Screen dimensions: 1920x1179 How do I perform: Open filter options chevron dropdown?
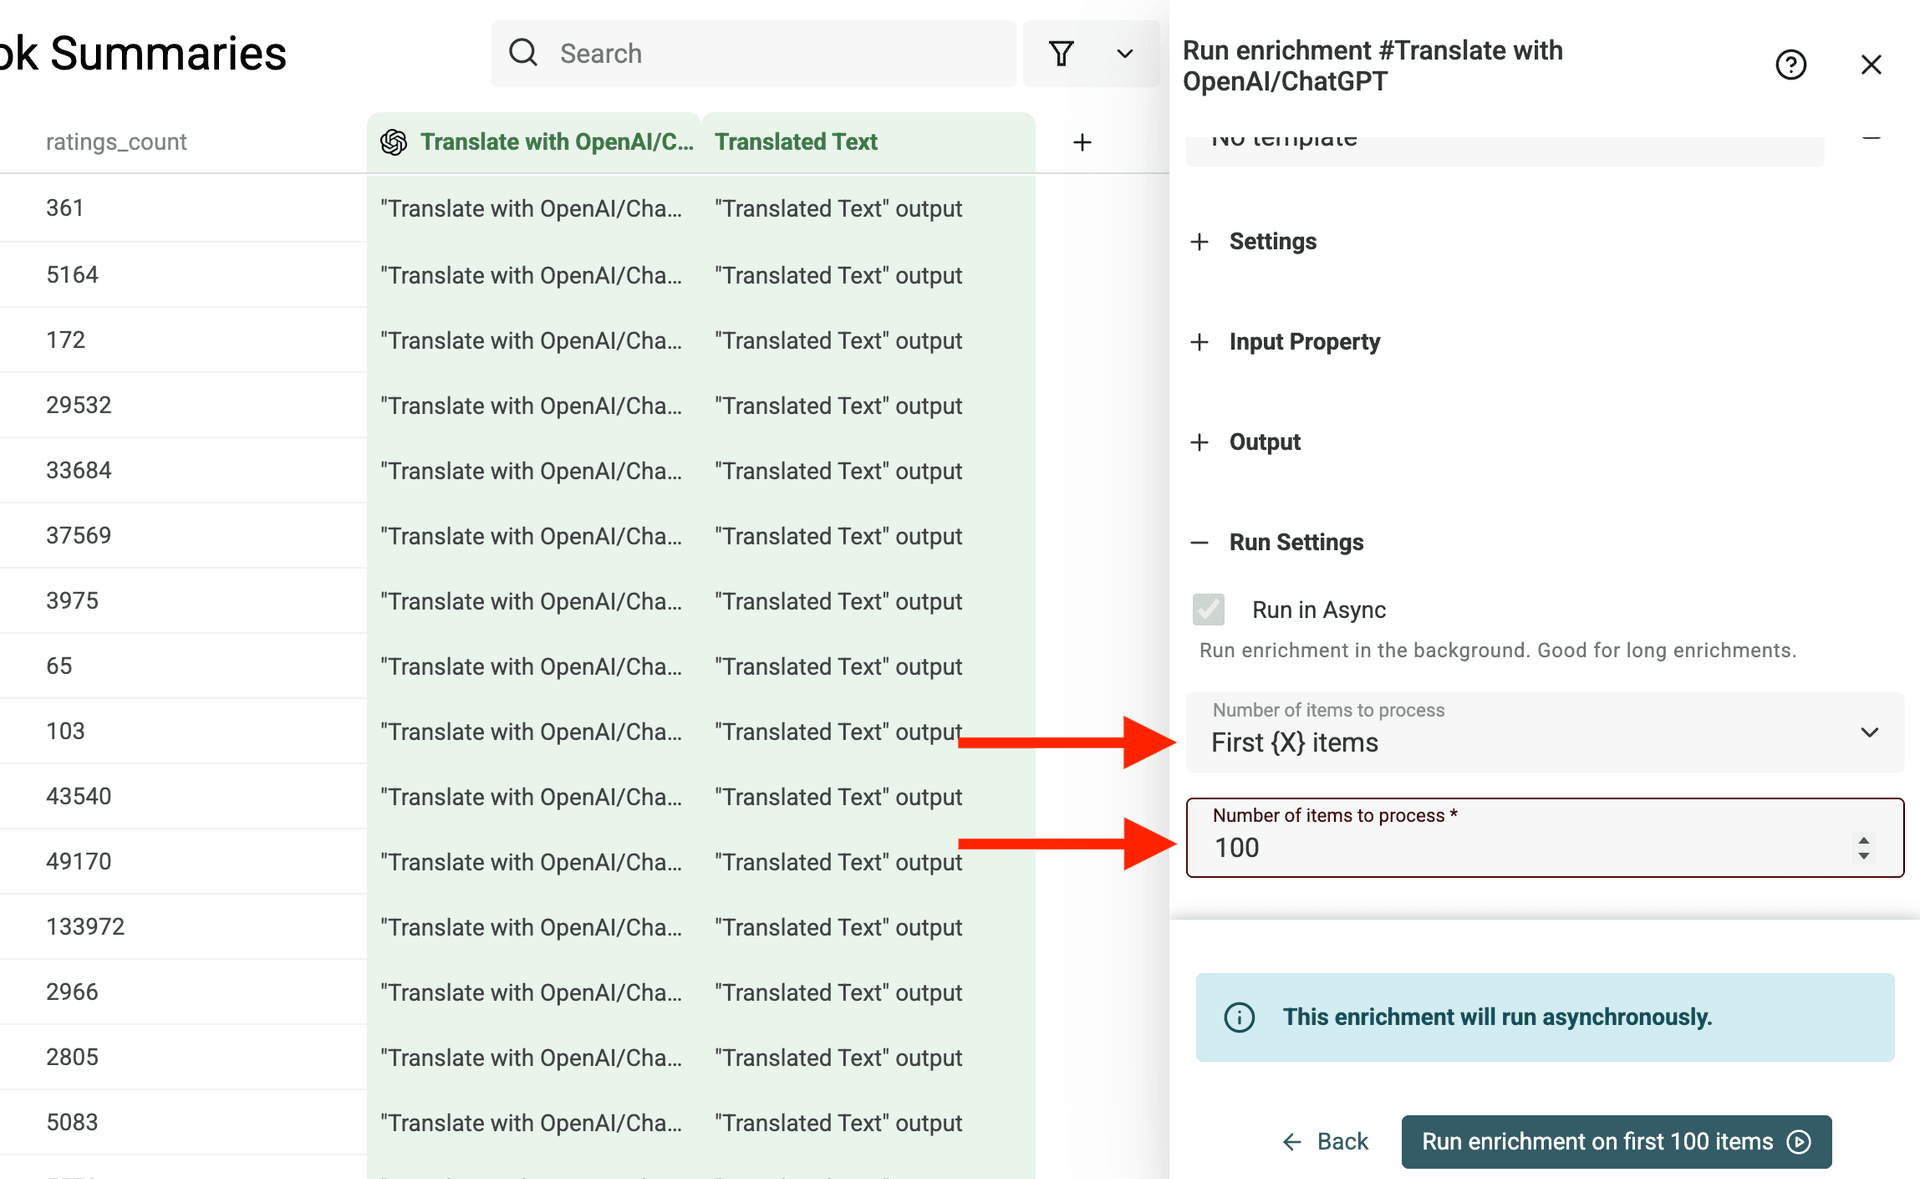(x=1125, y=53)
